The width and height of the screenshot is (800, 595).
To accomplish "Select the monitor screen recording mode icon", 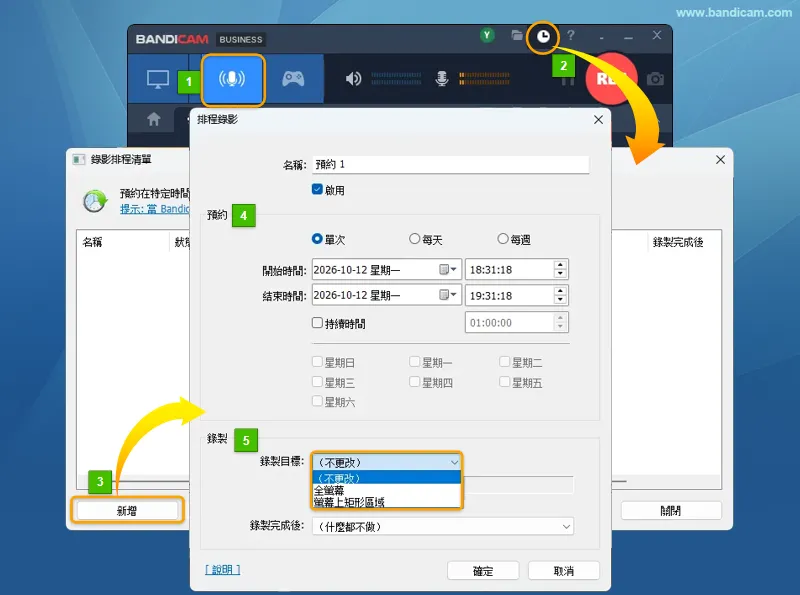I will [x=158, y=80].
